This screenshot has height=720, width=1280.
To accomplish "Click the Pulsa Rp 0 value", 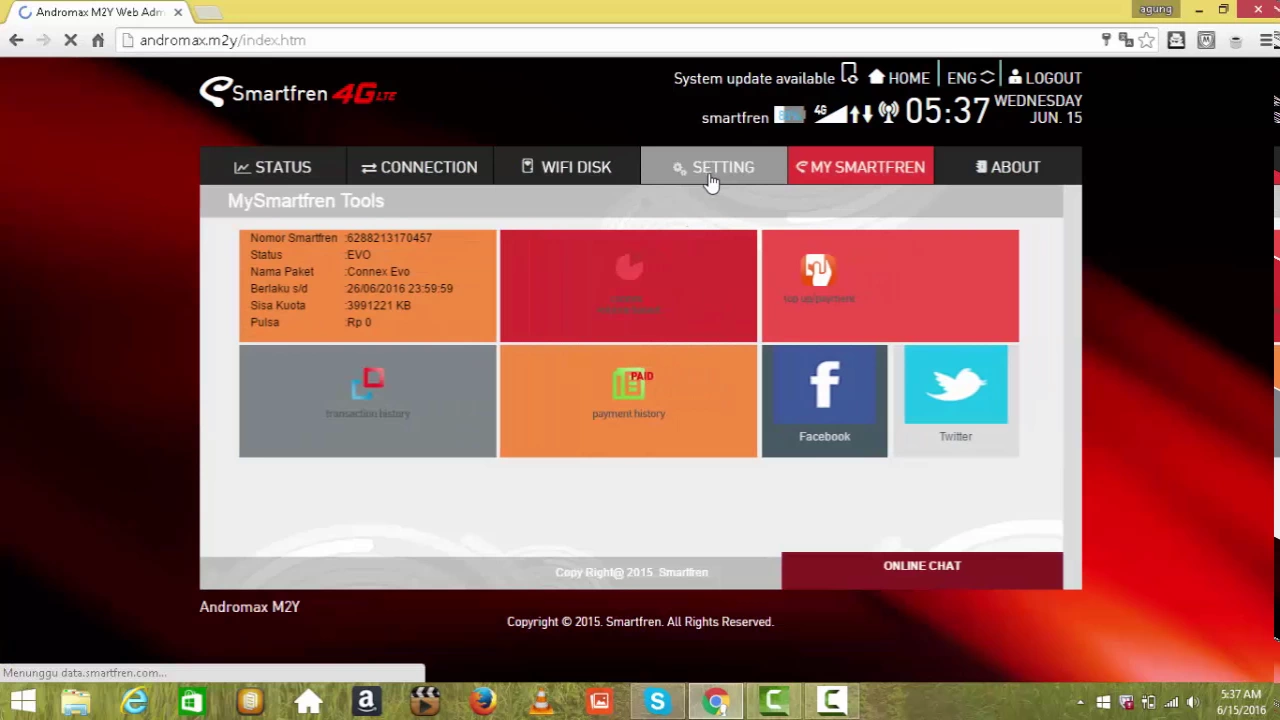I will click(x=358, y=322).
